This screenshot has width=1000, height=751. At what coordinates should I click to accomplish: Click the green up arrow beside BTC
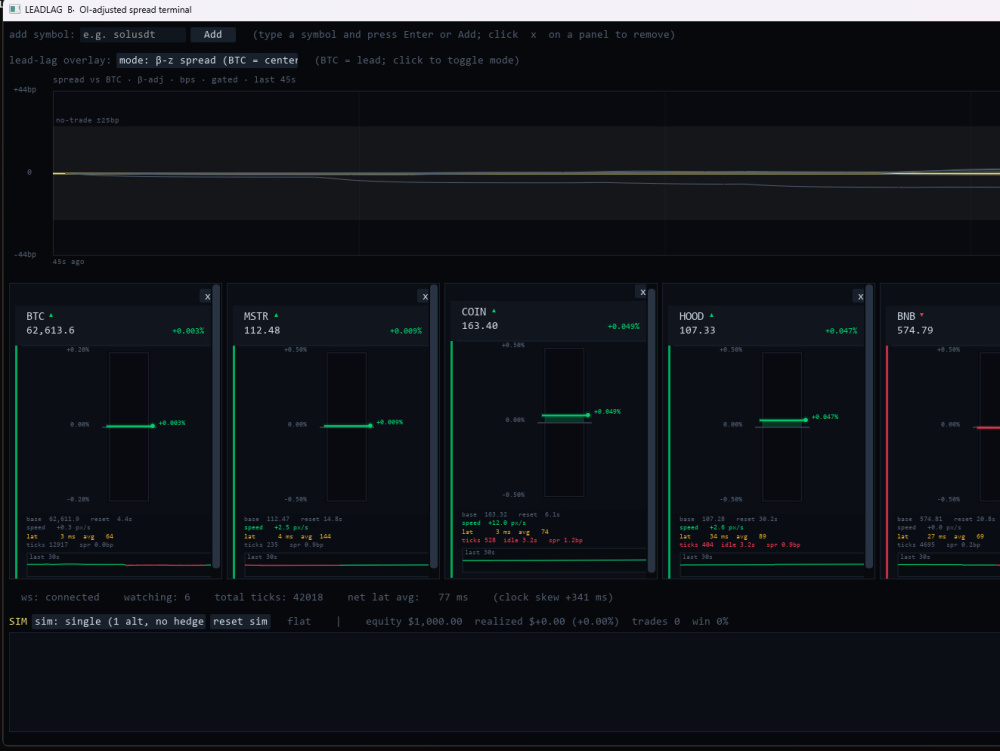(x=51, y=315)
